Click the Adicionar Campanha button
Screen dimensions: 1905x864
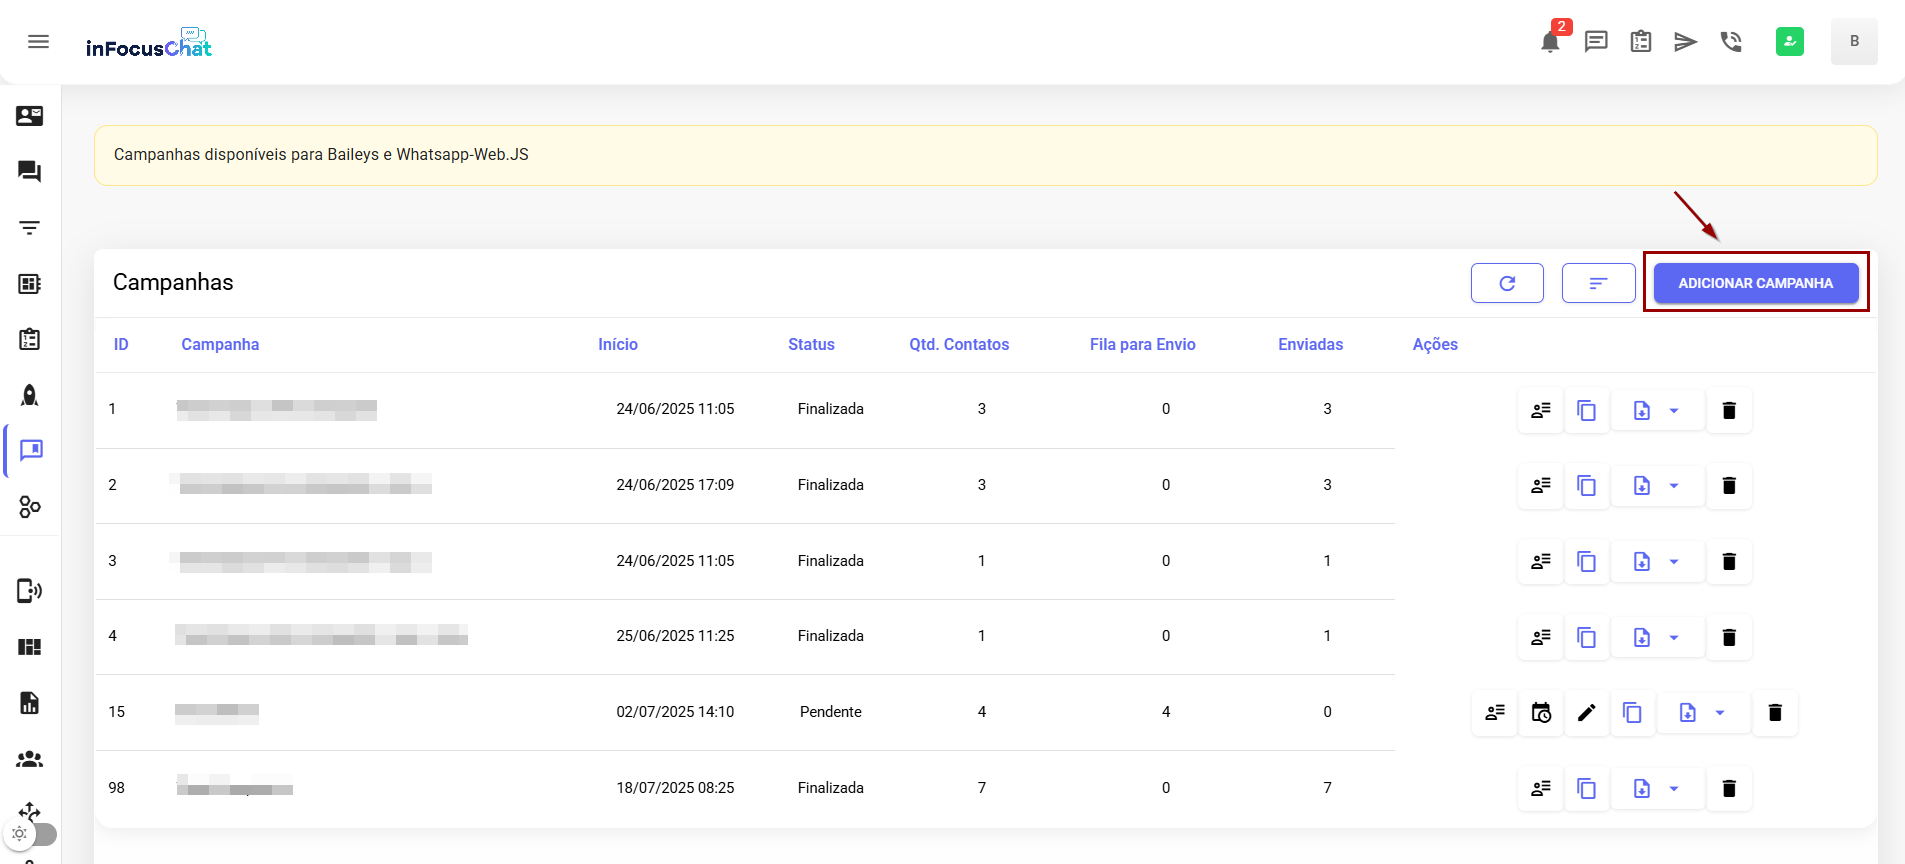[1755, 283]
